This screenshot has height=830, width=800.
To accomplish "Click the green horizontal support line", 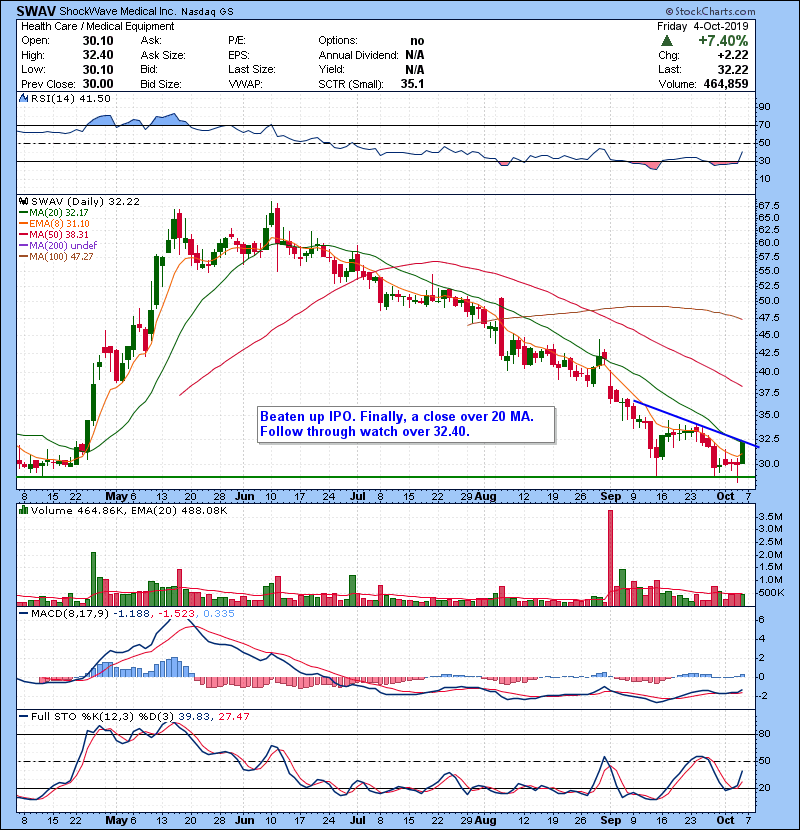I will click(385, 477).
